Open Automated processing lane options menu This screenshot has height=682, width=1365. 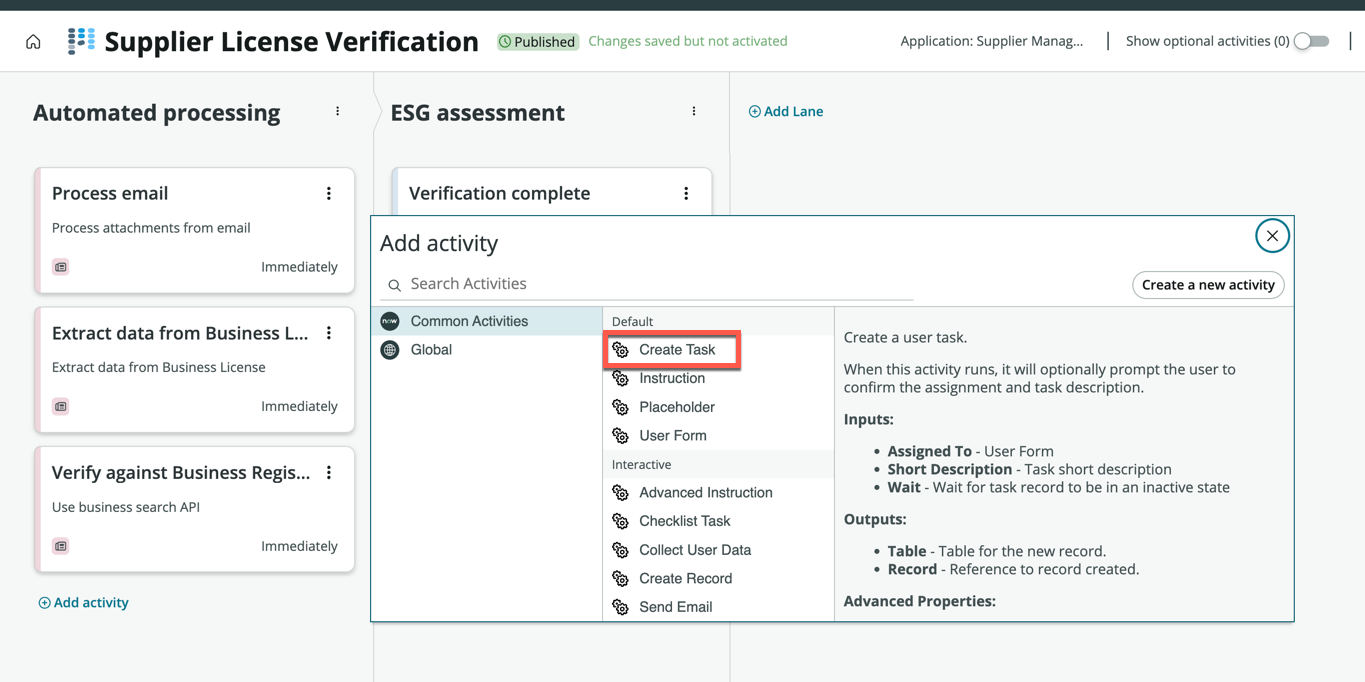(338, 112)
